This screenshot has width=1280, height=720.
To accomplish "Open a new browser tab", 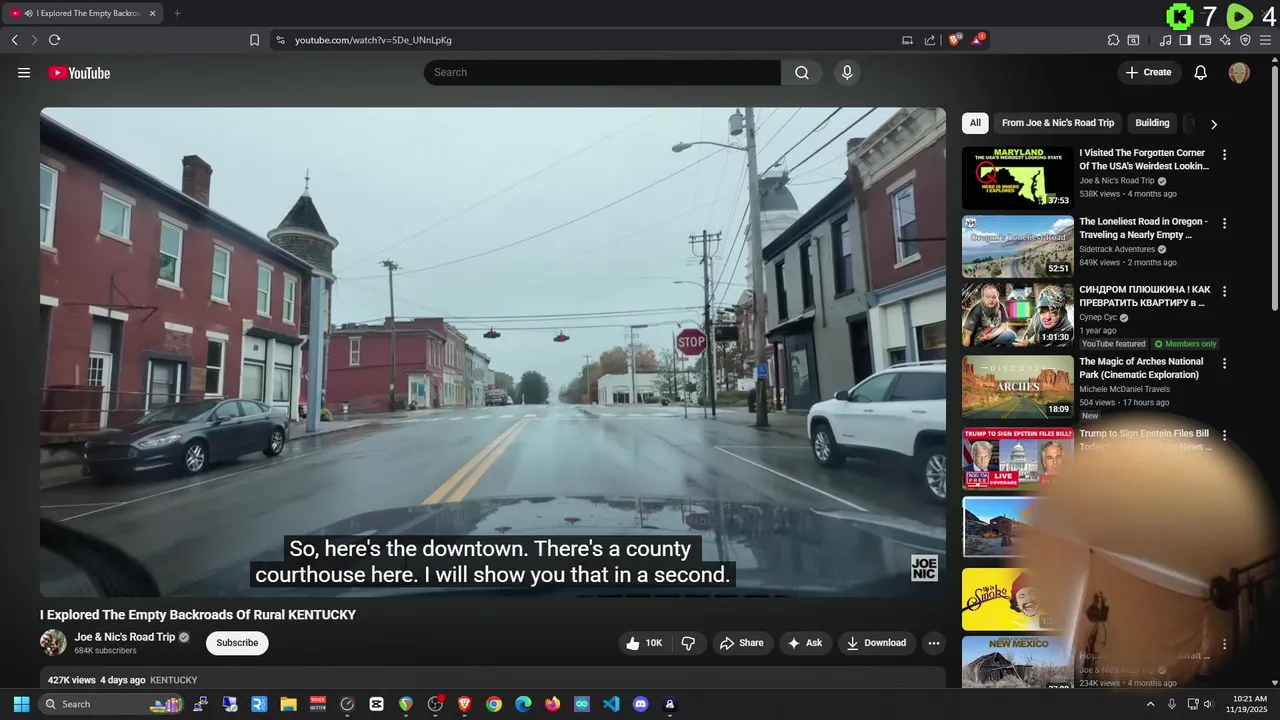I will pyautogui.click(x=177, y=13).
